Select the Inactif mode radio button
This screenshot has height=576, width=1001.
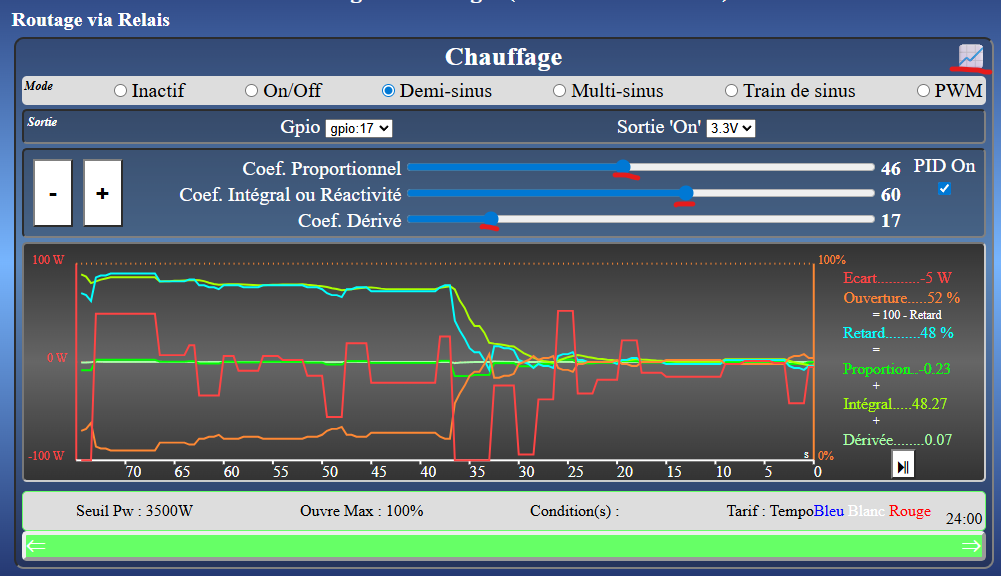121,91
